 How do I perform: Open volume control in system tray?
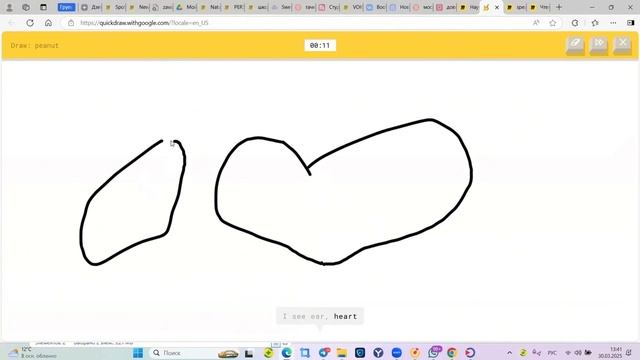[x=578, y=353]
